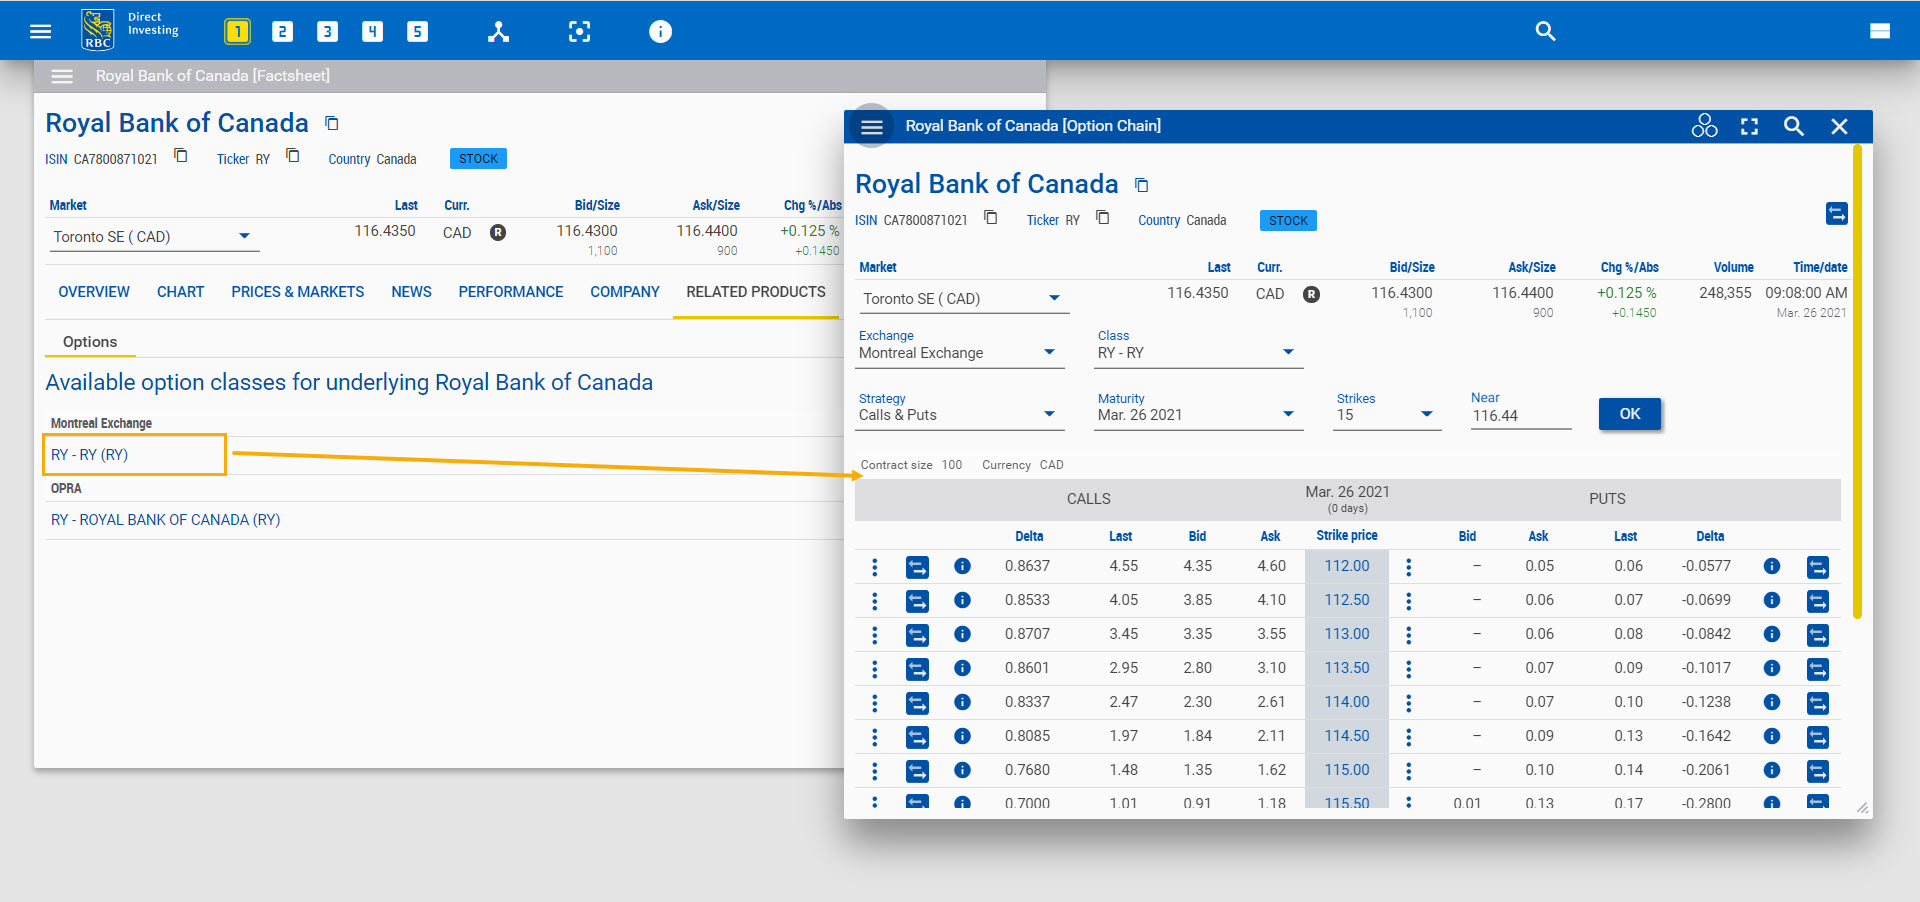Copy the ISIN CA7800871021 with copy icon

coord(990,218)
